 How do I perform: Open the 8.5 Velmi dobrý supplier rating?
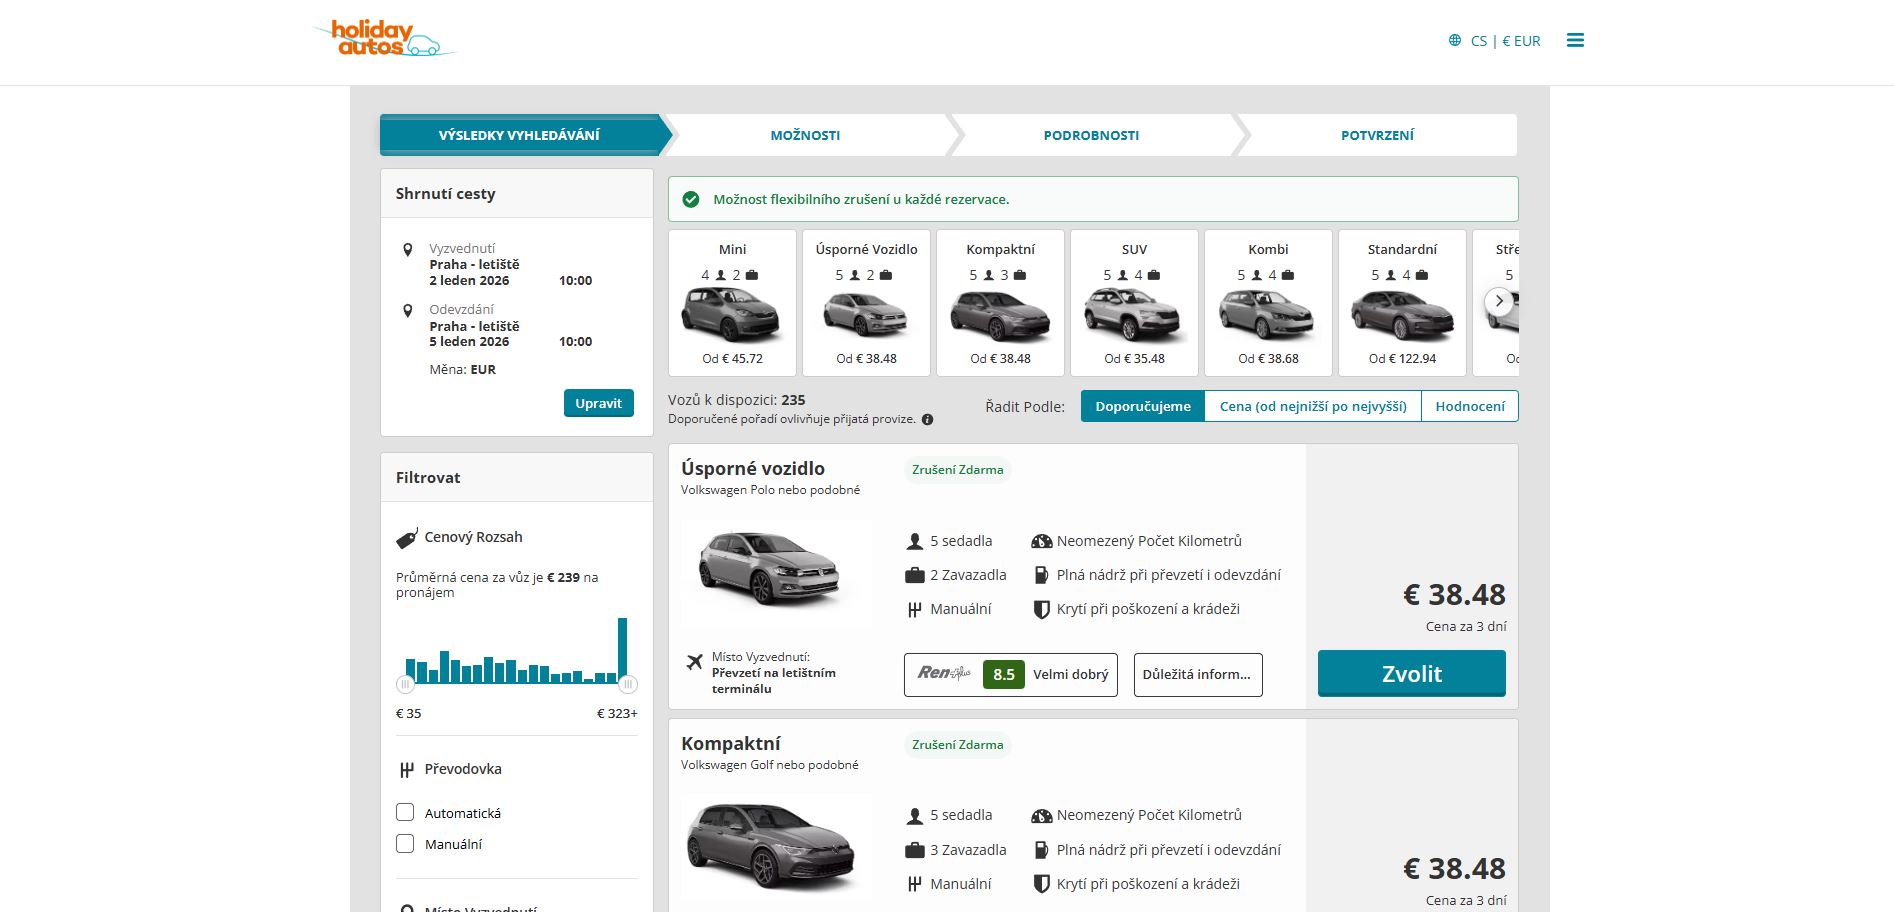[x=1011, y=674]
